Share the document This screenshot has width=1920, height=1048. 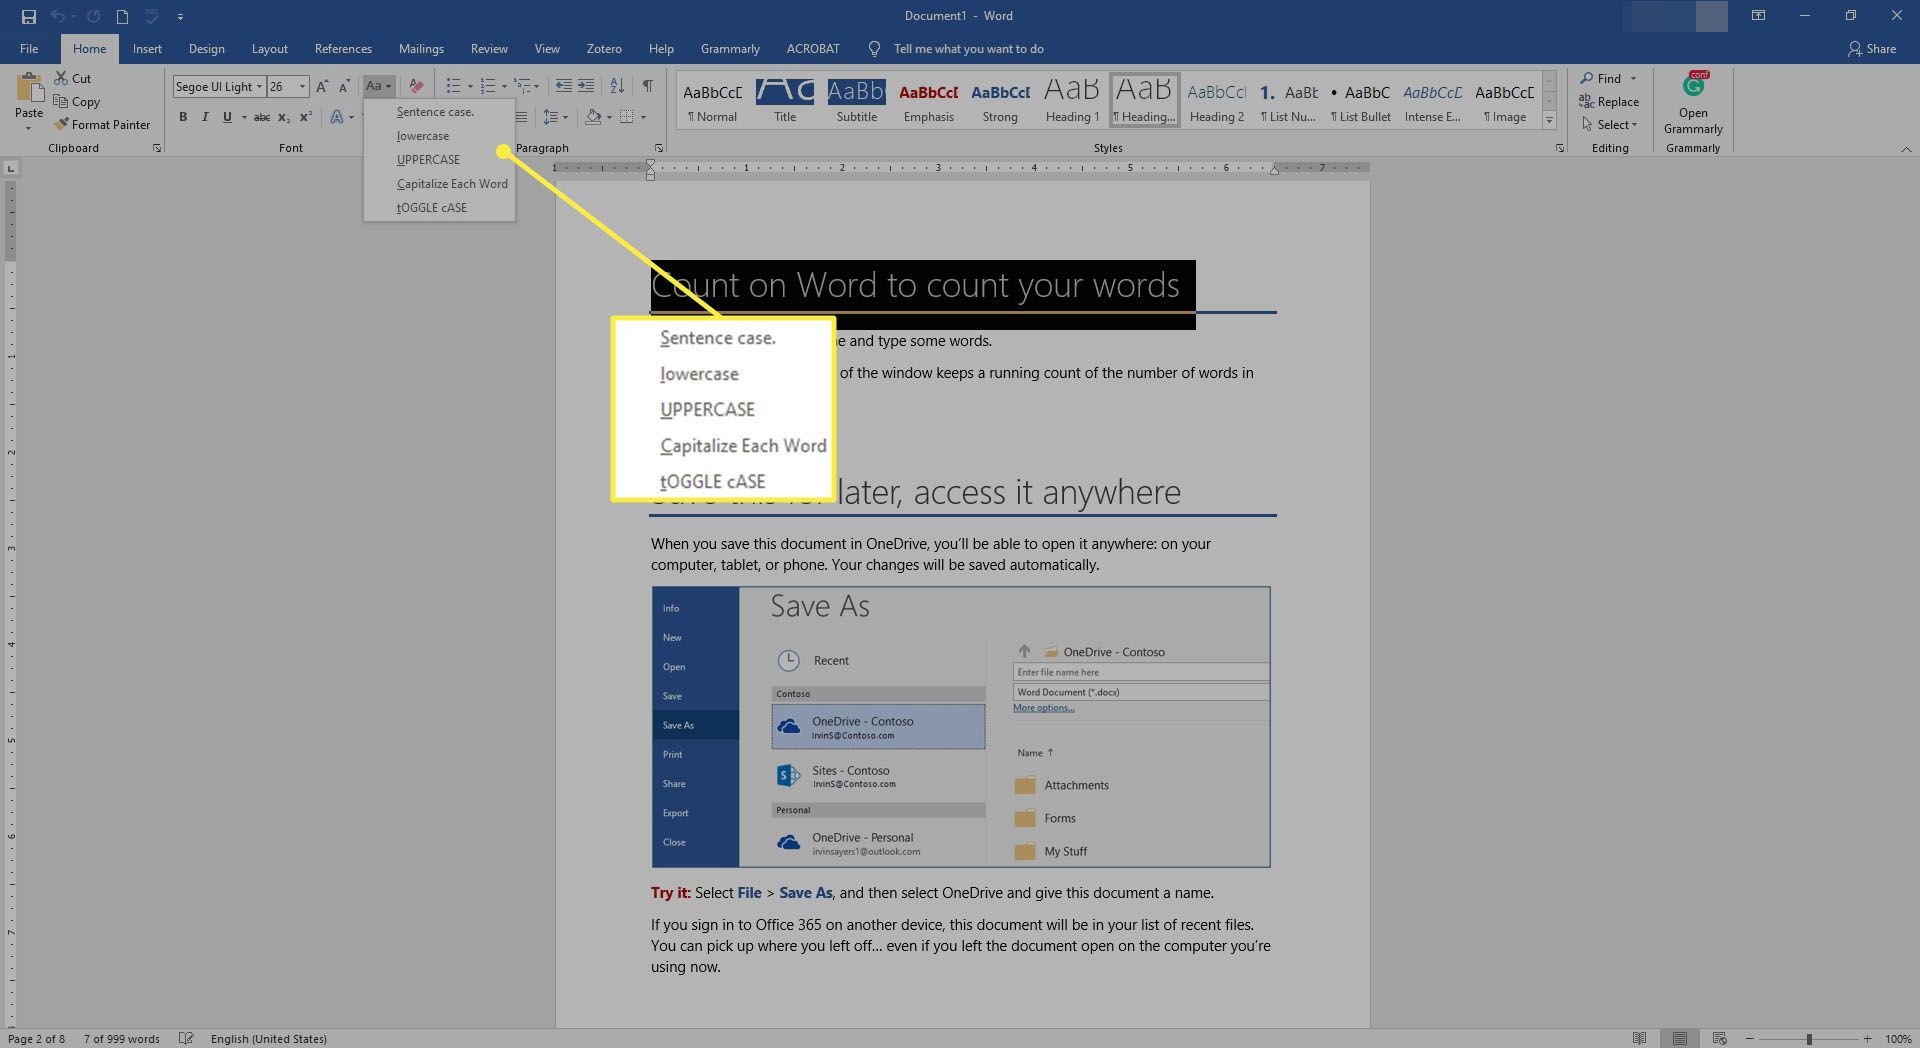(1872, 48)
